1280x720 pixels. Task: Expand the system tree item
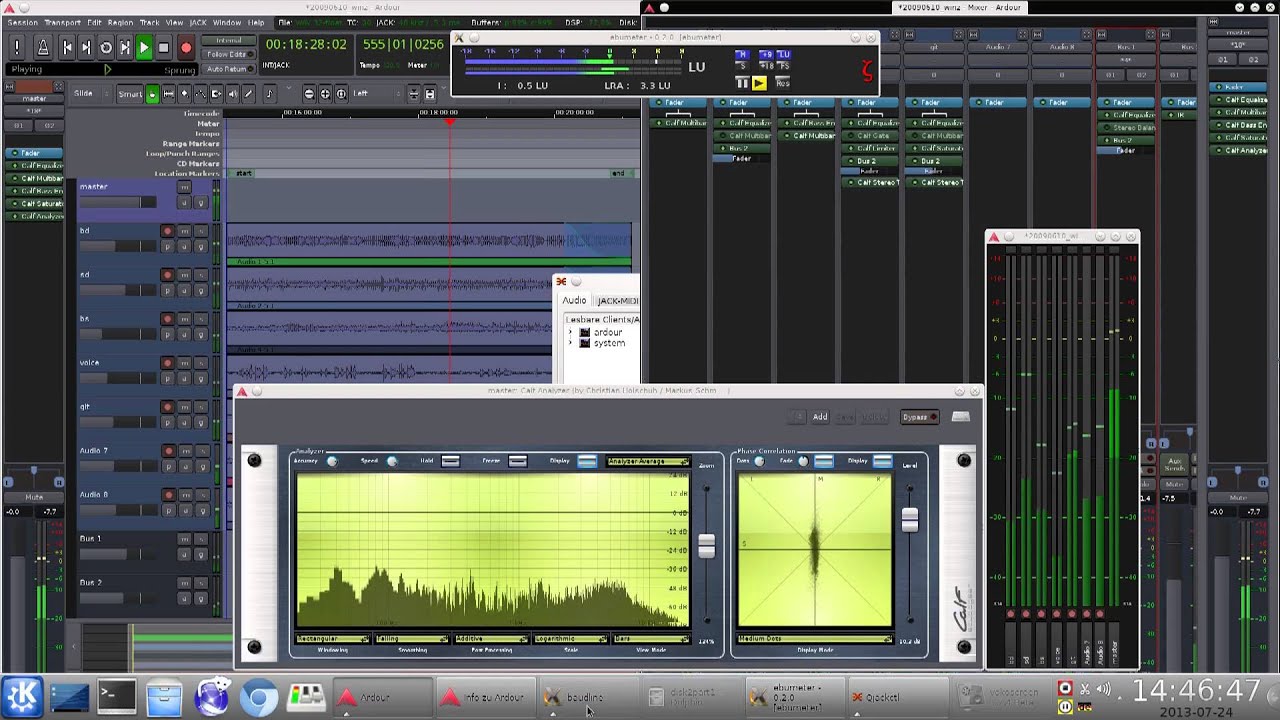pyautogui.click(x=570, y=343)
